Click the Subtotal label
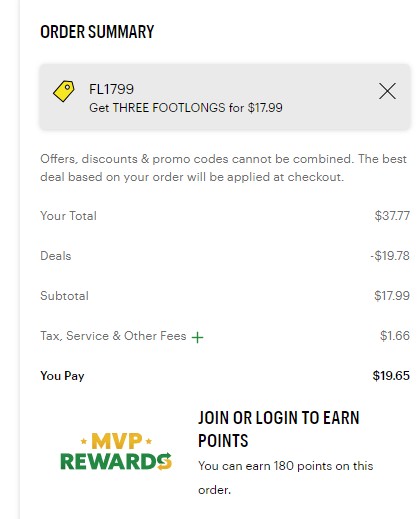 pyautogui.click(x=64, y=296)
